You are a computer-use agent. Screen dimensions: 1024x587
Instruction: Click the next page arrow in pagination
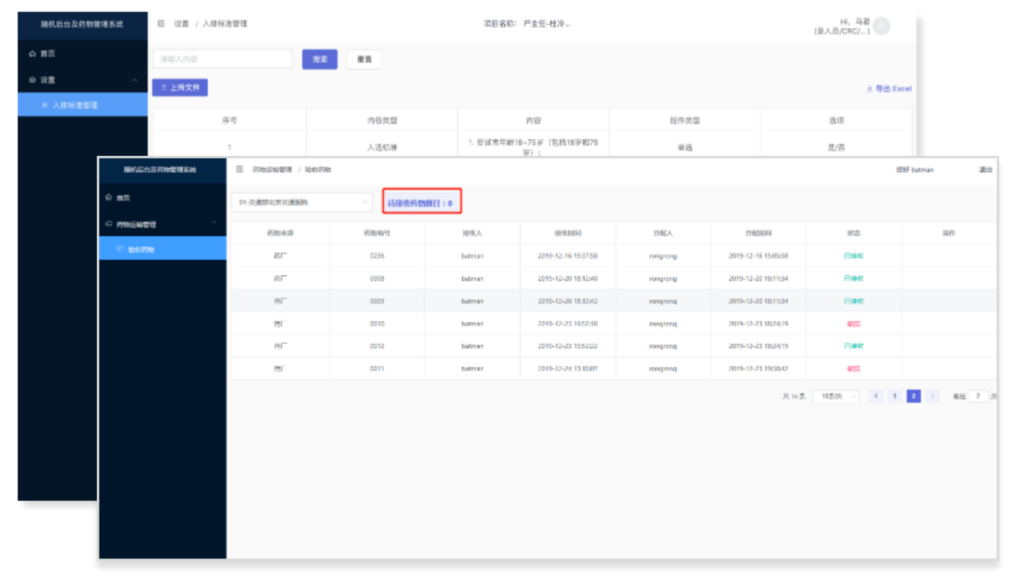point(932,396)
